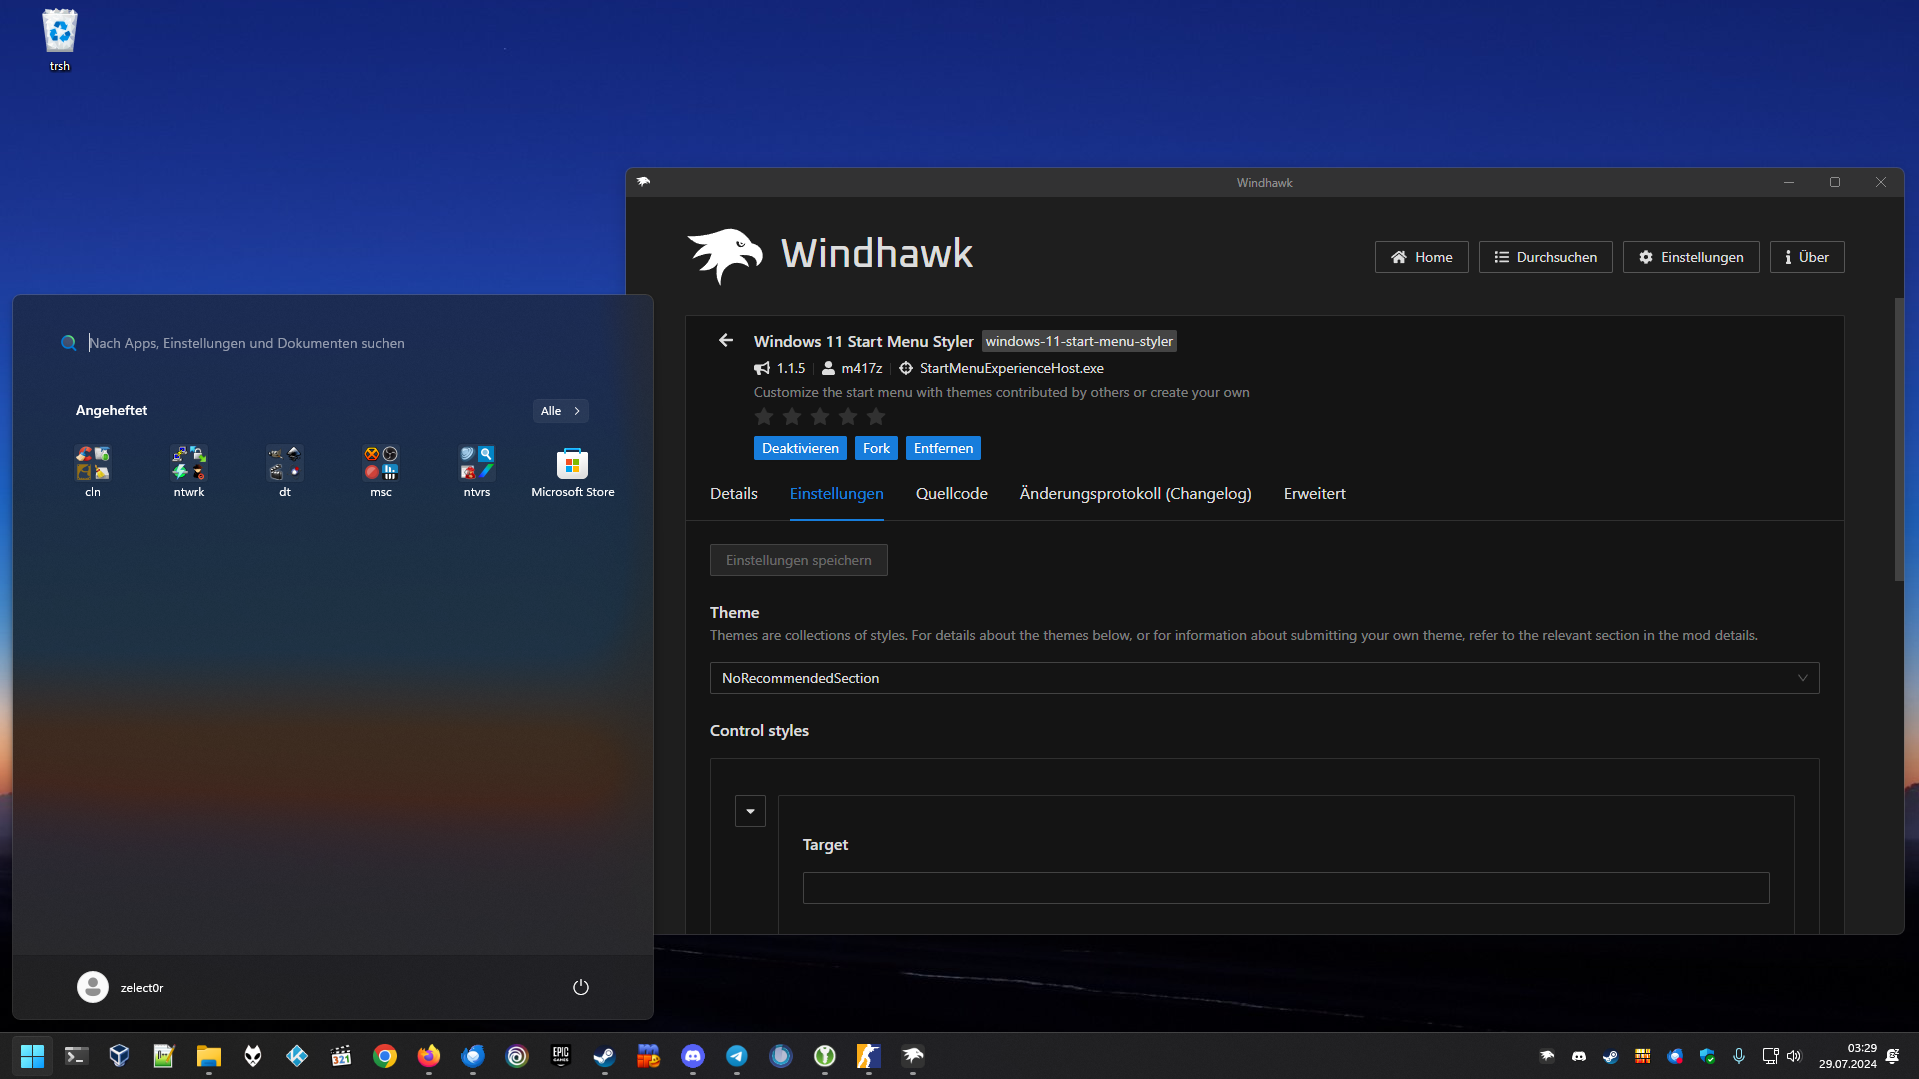Open the clock showing 03:29 on the taskbar
Screen dimensions: 1919x1079
point(1848,1056)
